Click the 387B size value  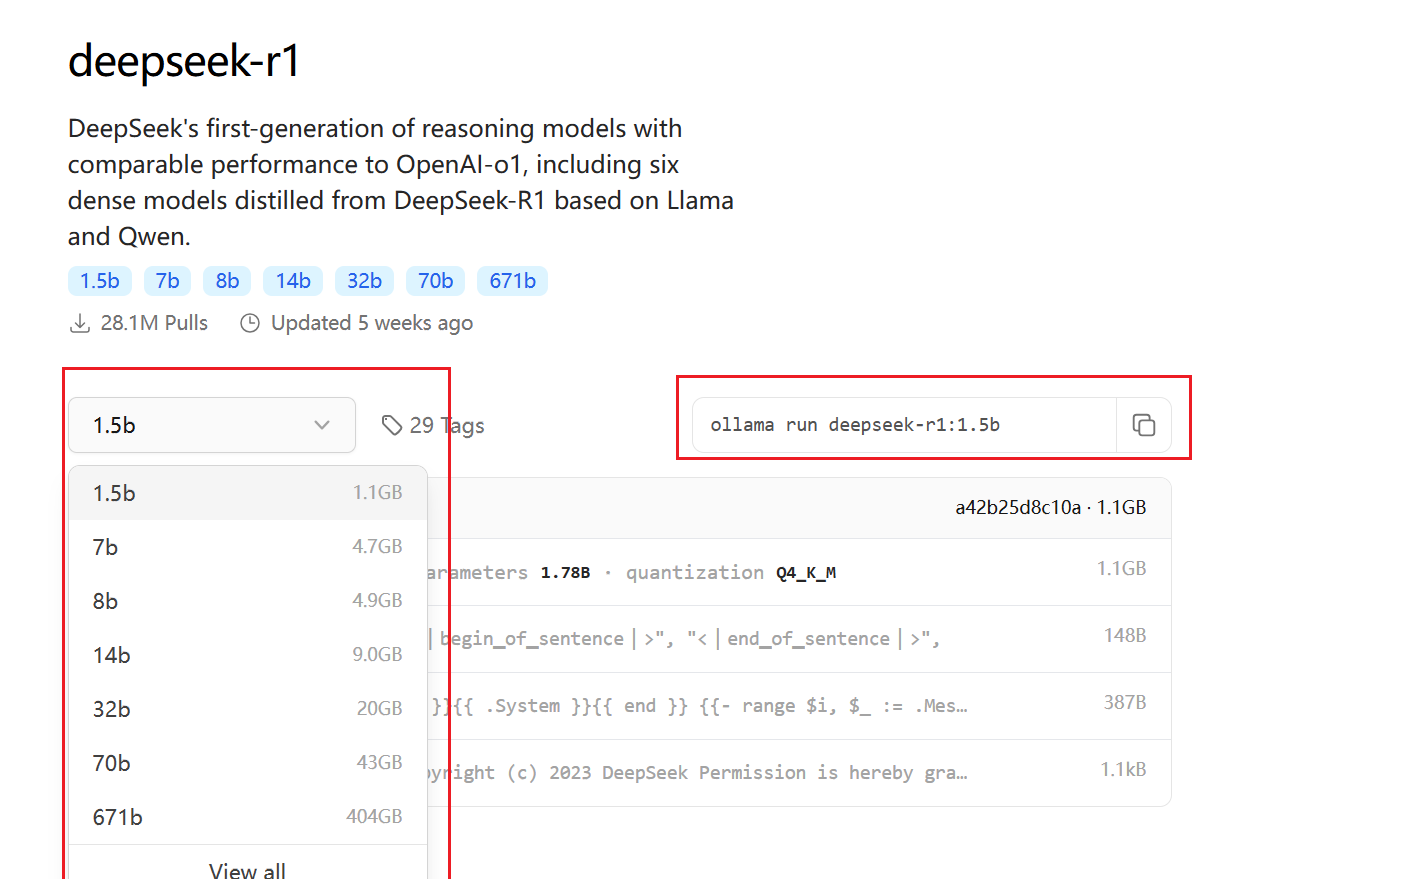(1125, 703)
